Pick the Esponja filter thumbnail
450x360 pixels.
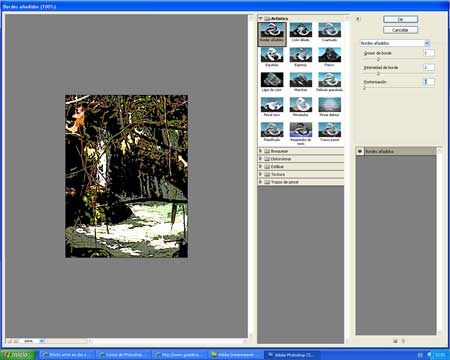(301, 57)
